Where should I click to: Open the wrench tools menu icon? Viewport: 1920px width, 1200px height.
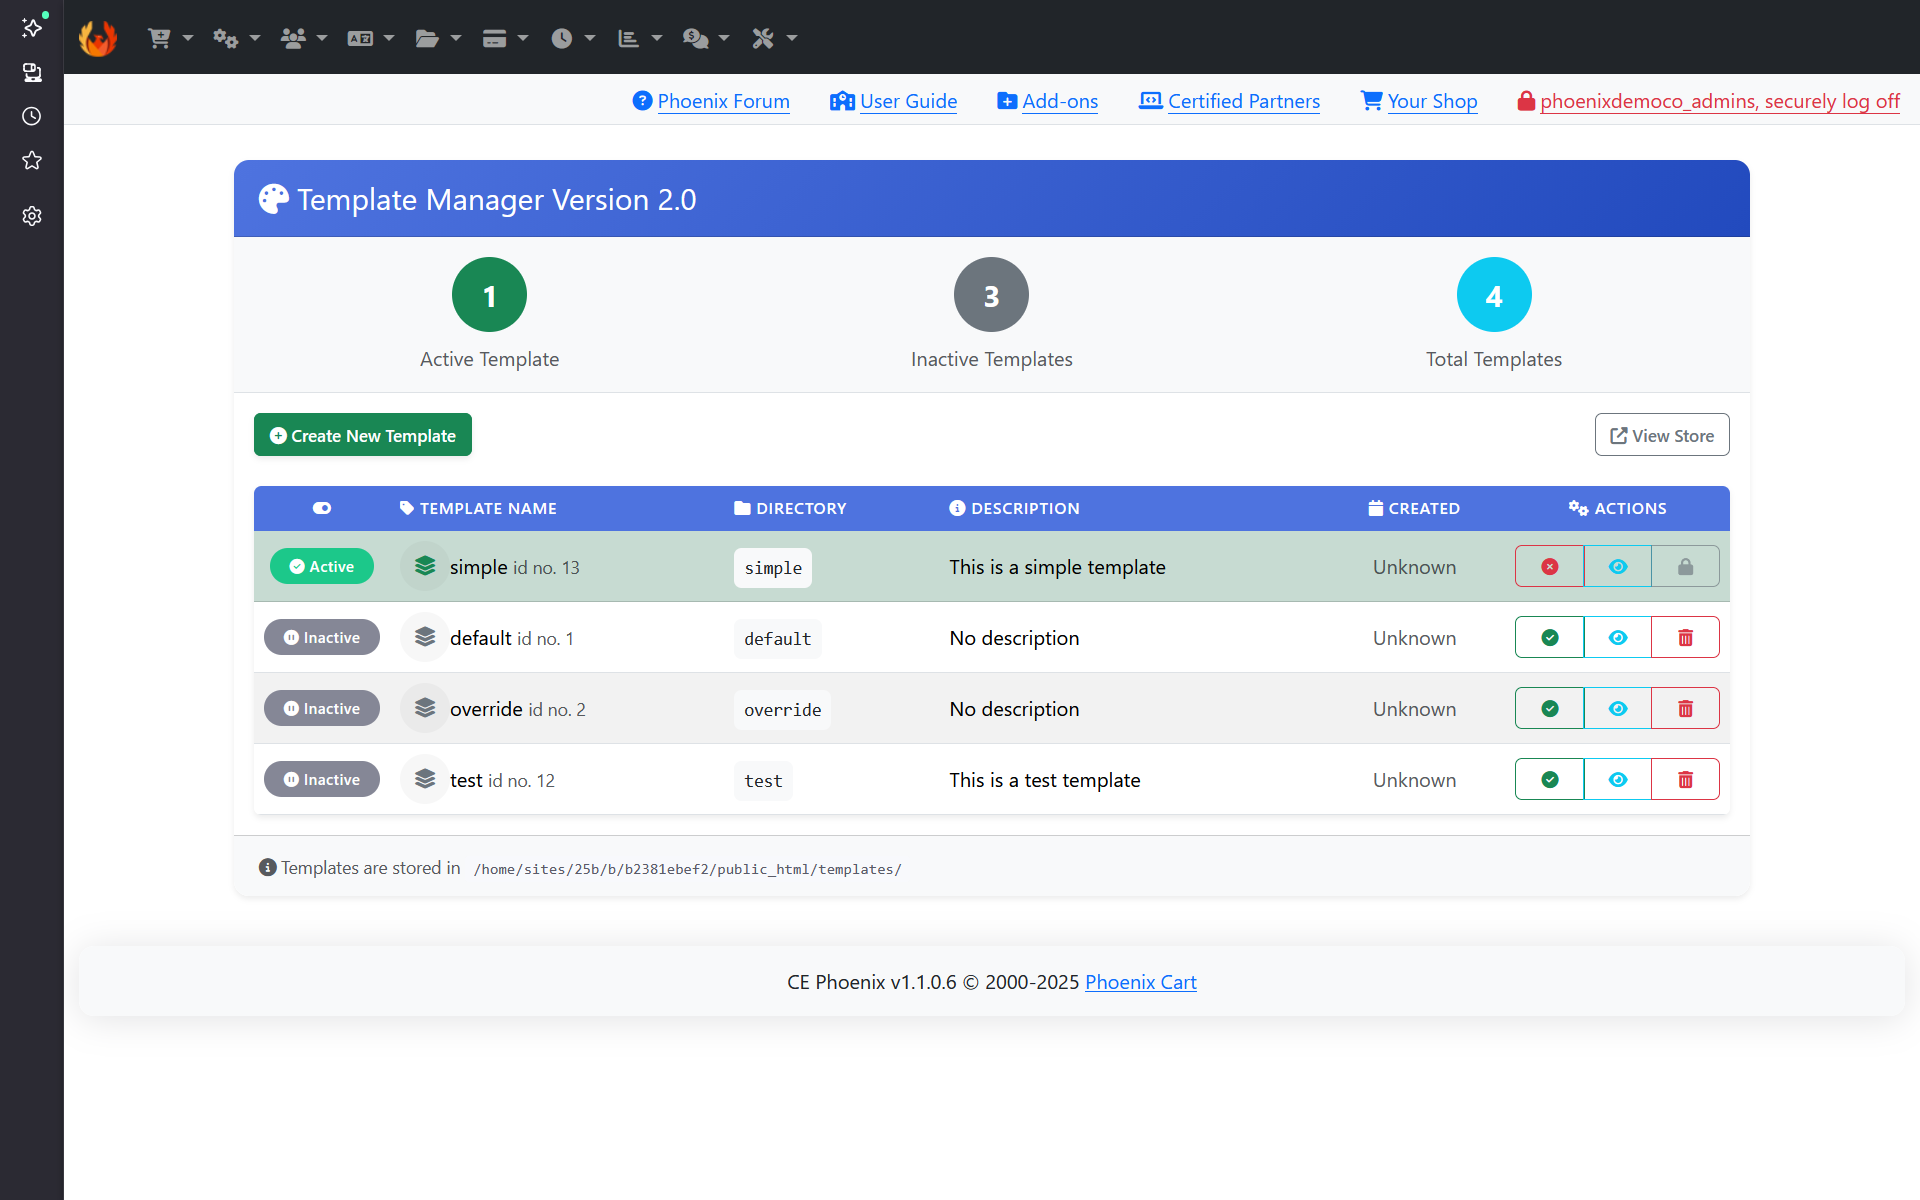pos(763,38)
